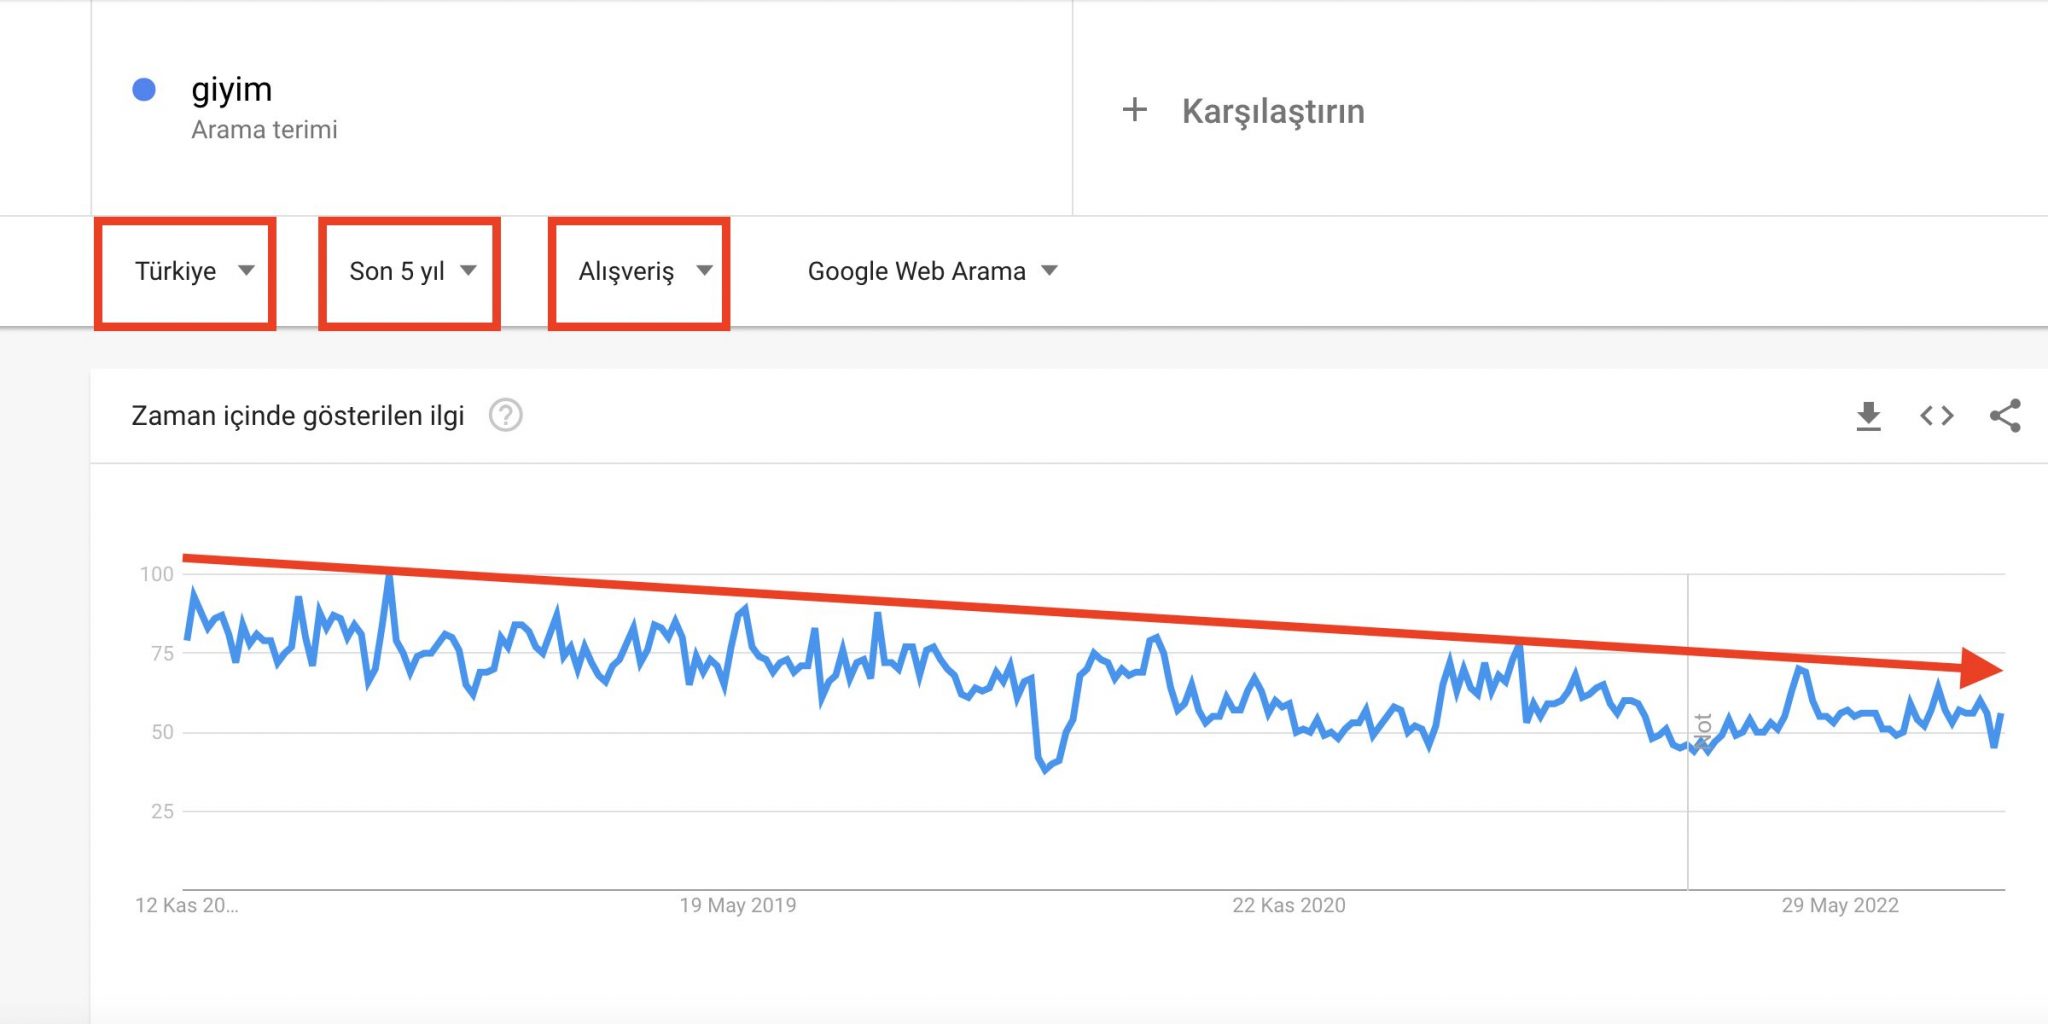
Task: Click the Zaman içinde gösterilen ilgi title
Action: point(296,415)
